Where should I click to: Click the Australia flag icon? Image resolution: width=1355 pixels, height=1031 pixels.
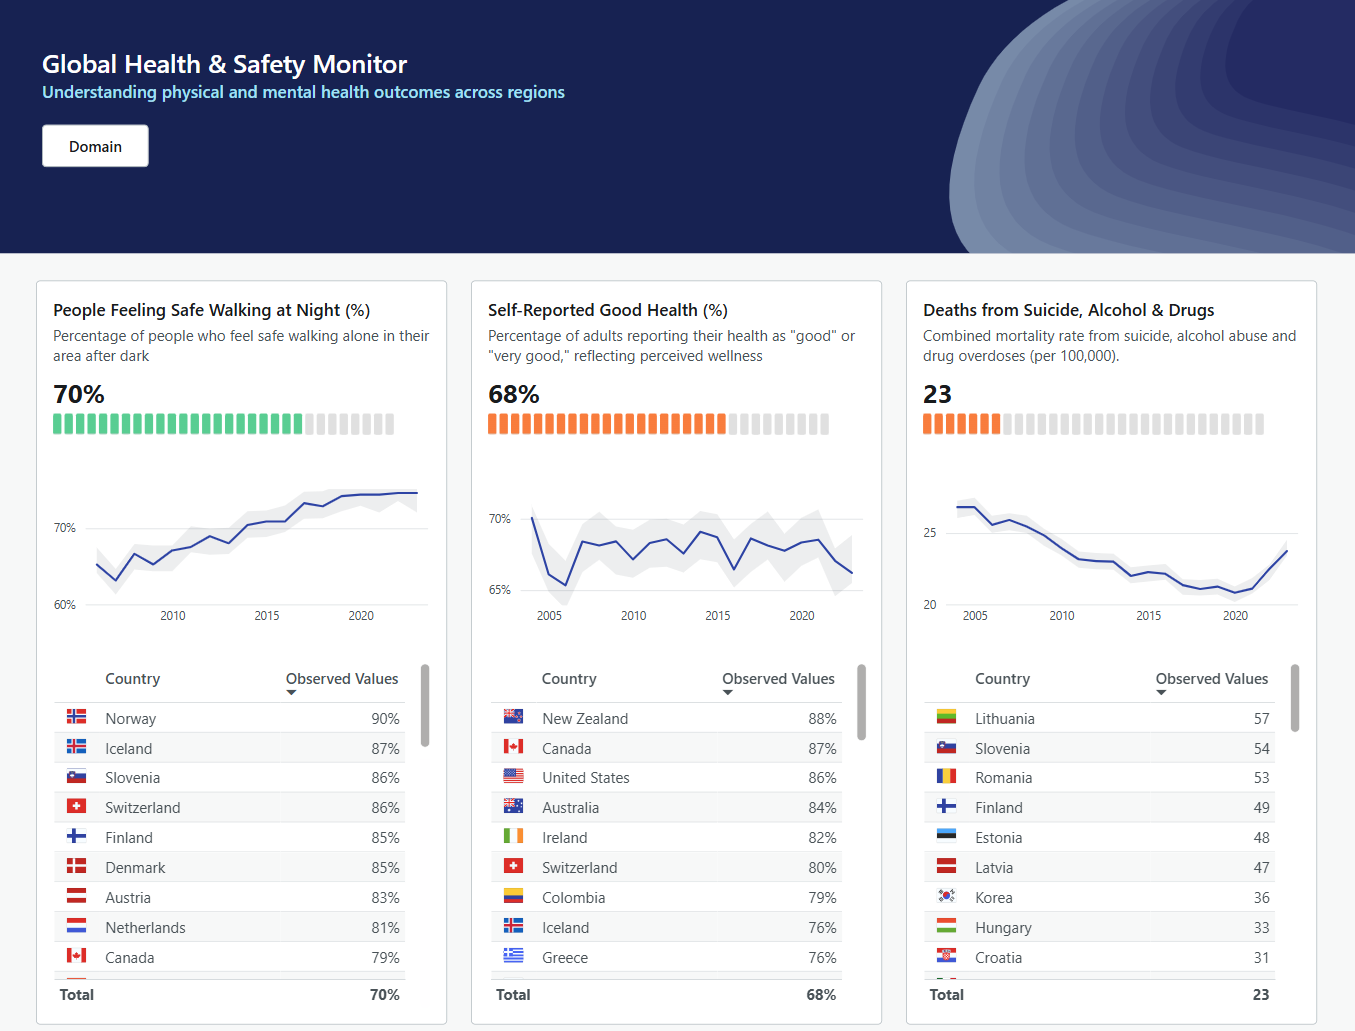pyautogui.click(x=513, y=806)
